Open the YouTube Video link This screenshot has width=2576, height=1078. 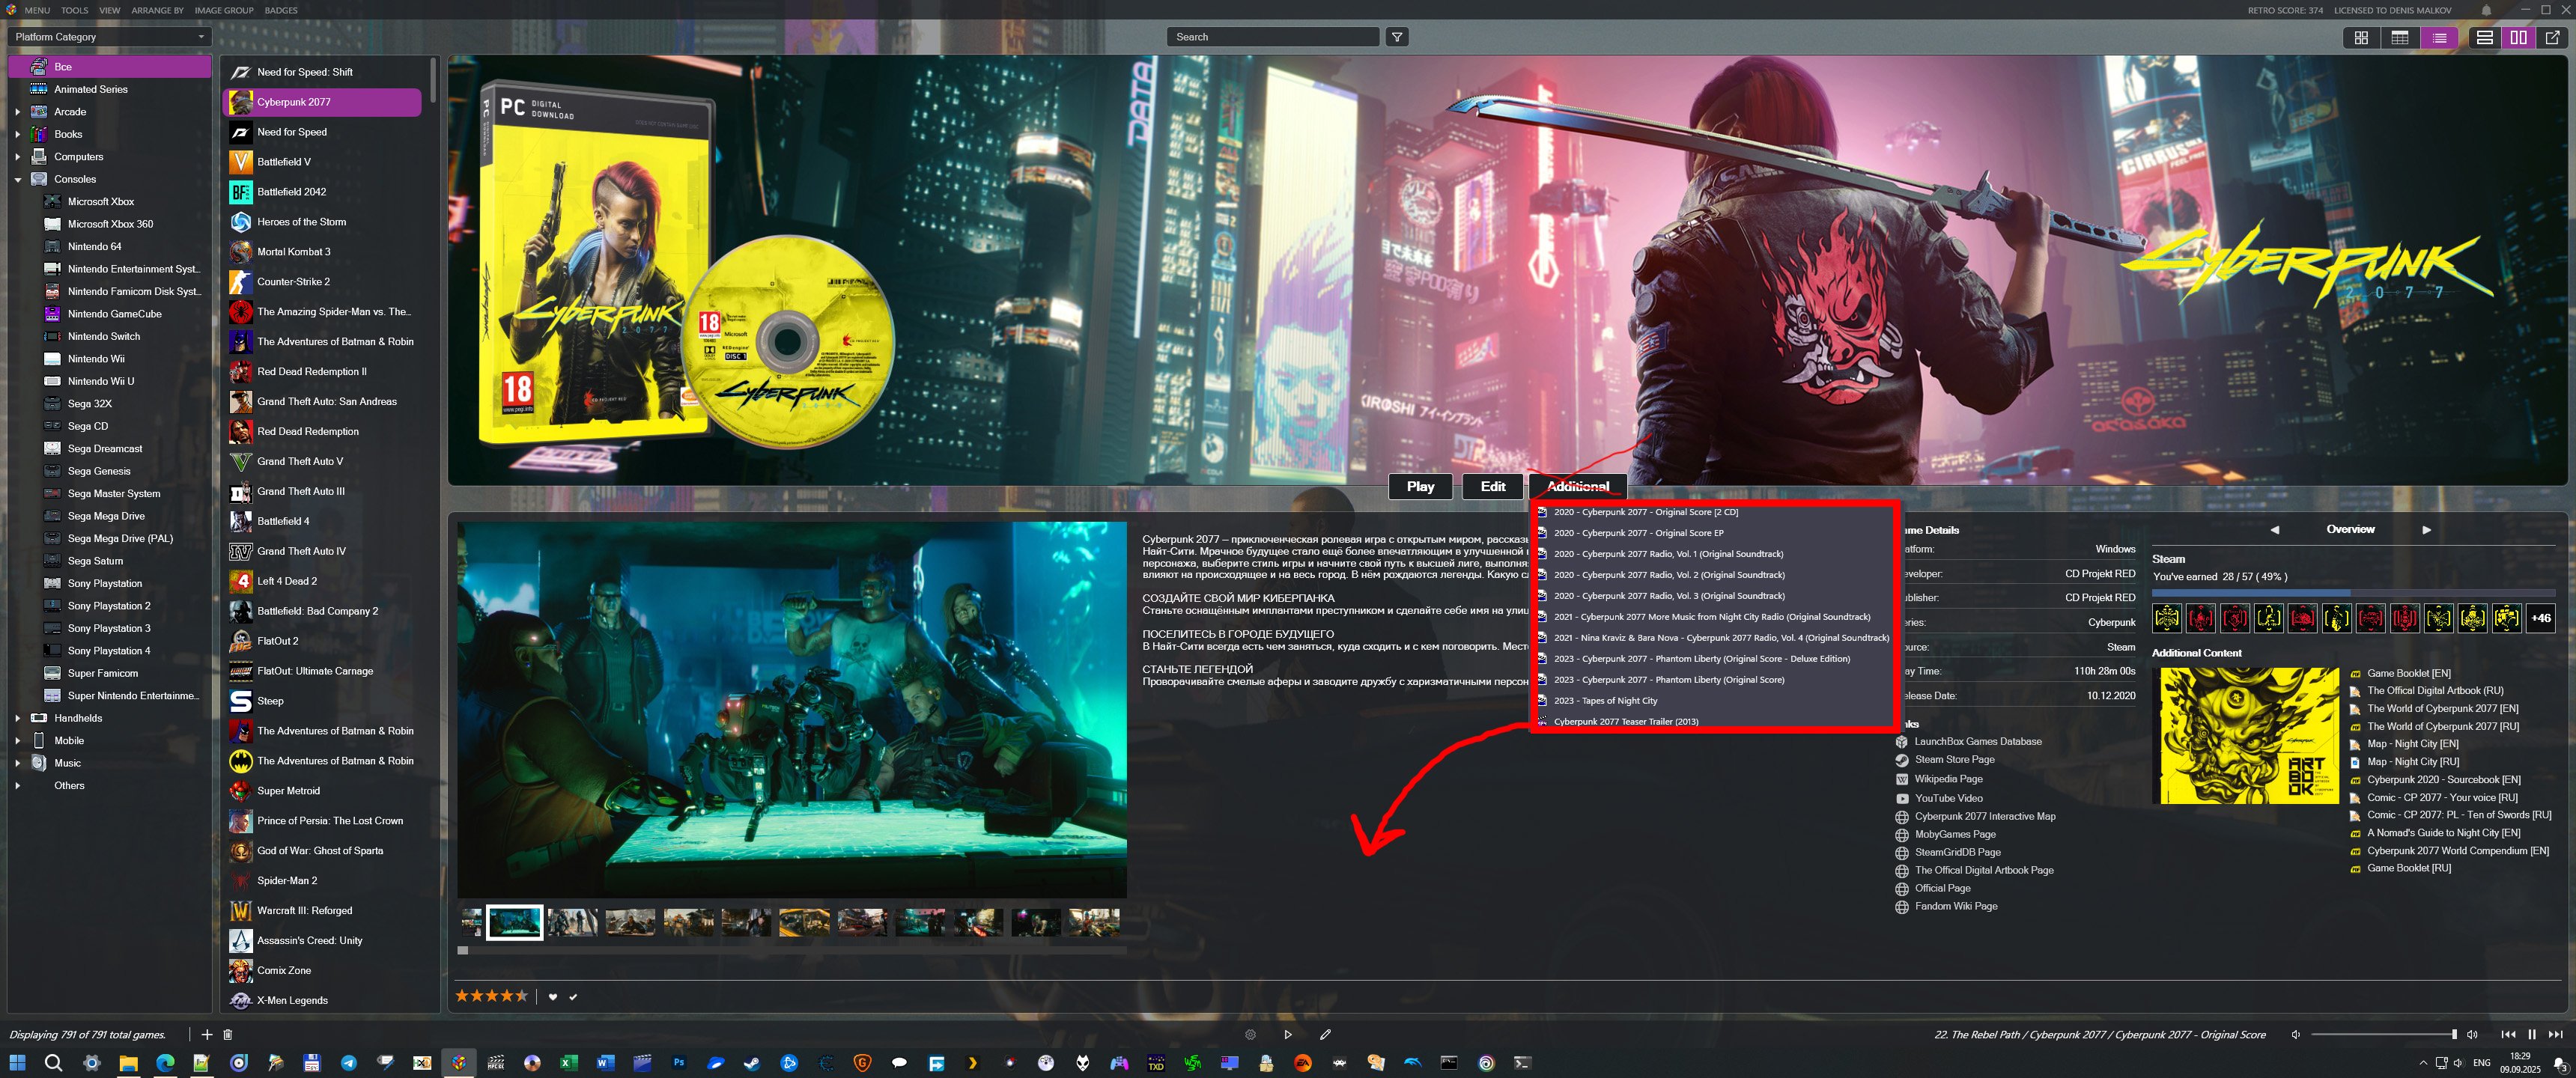coord(1948,798)
